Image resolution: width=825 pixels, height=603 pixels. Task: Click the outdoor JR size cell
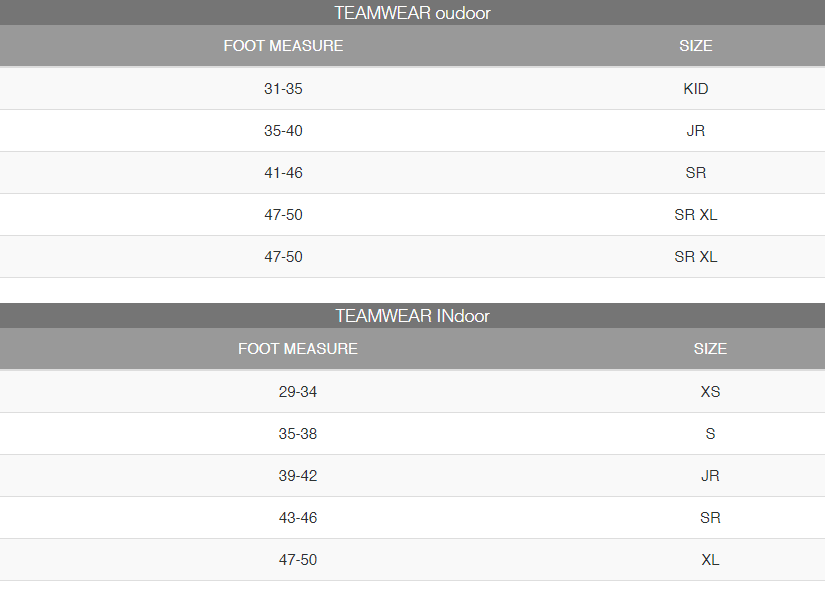coord(696,130)
